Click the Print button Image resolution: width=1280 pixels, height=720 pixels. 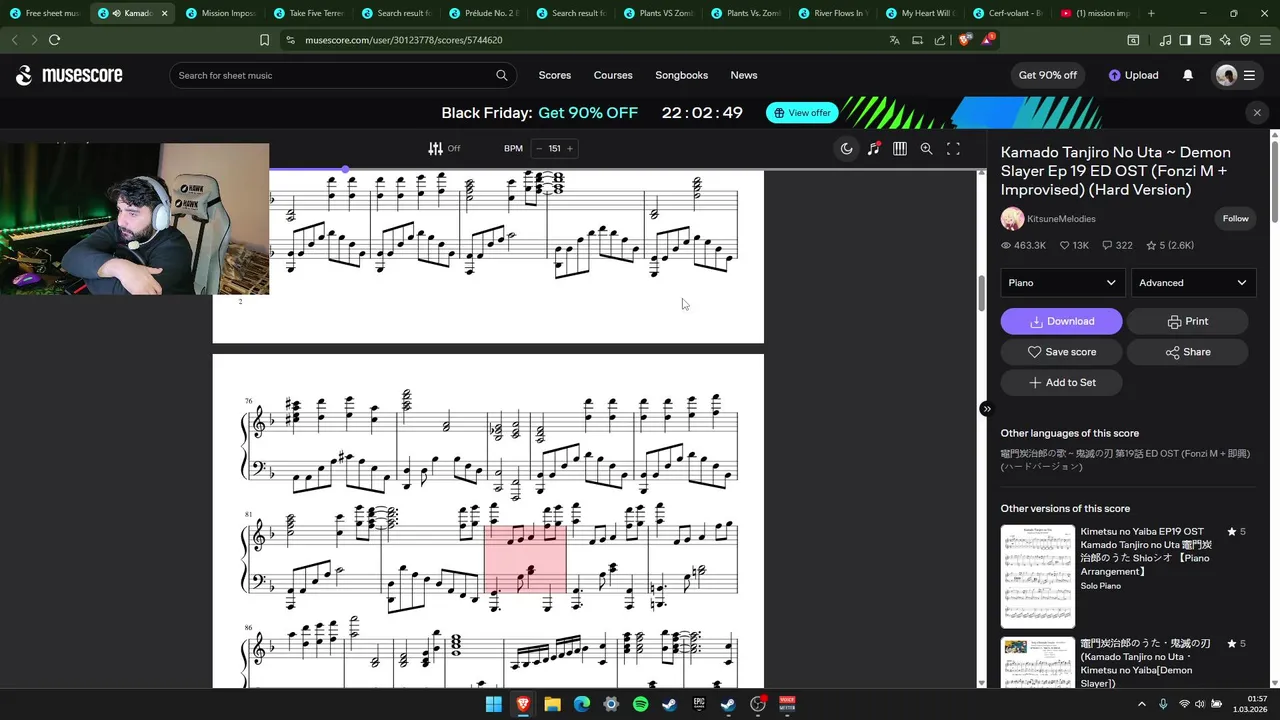(1187, 321)
